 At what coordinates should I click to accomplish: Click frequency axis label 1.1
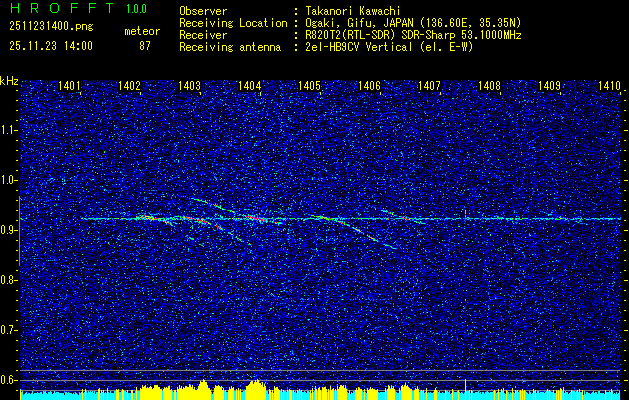coord(7,130)
